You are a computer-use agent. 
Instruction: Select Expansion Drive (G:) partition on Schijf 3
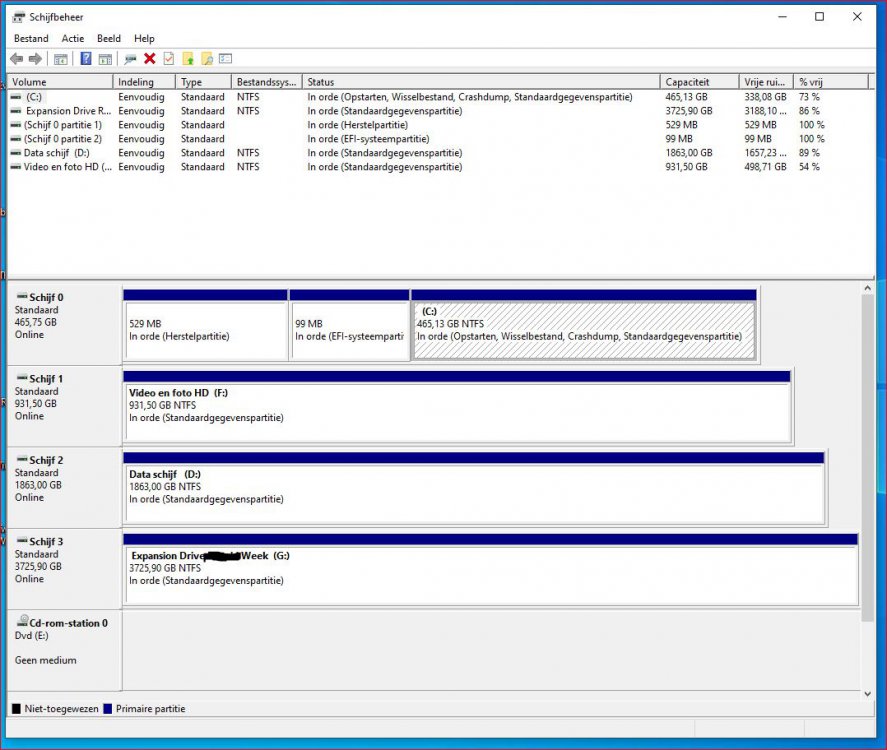pos(490,574)
